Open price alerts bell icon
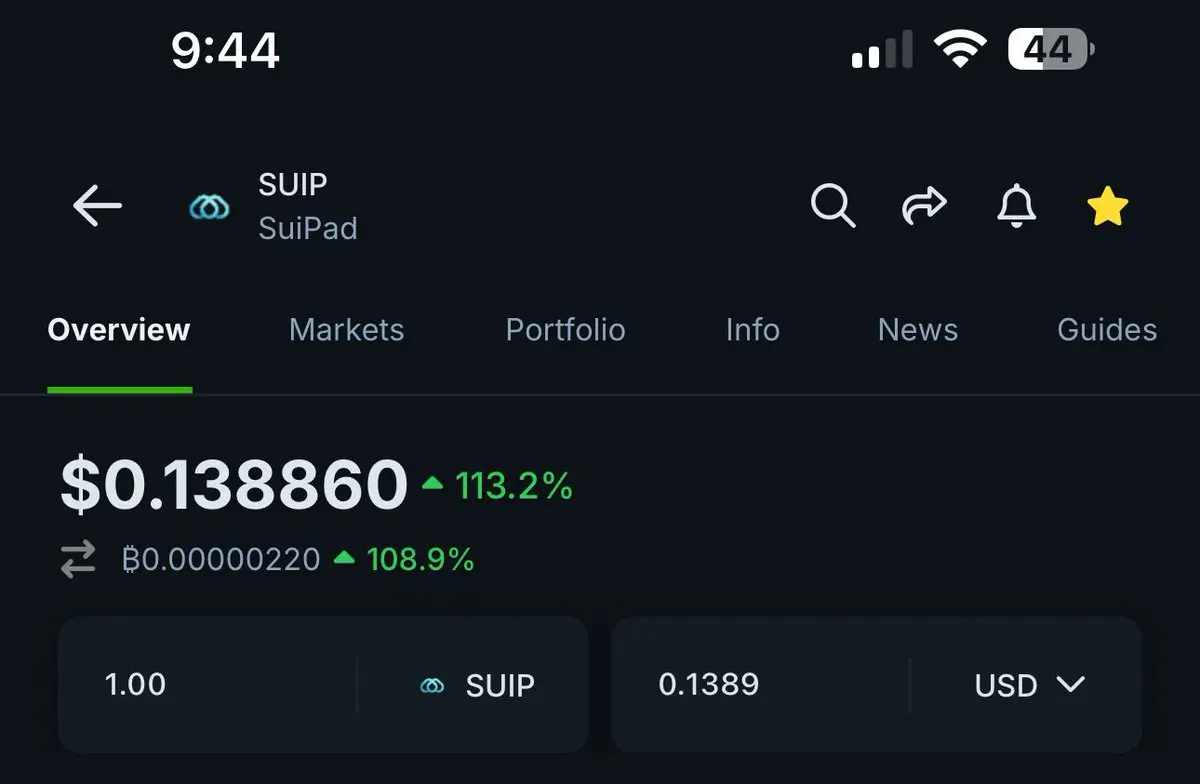The width and height of the screenshot is (1200, 784). point(1017,206)
